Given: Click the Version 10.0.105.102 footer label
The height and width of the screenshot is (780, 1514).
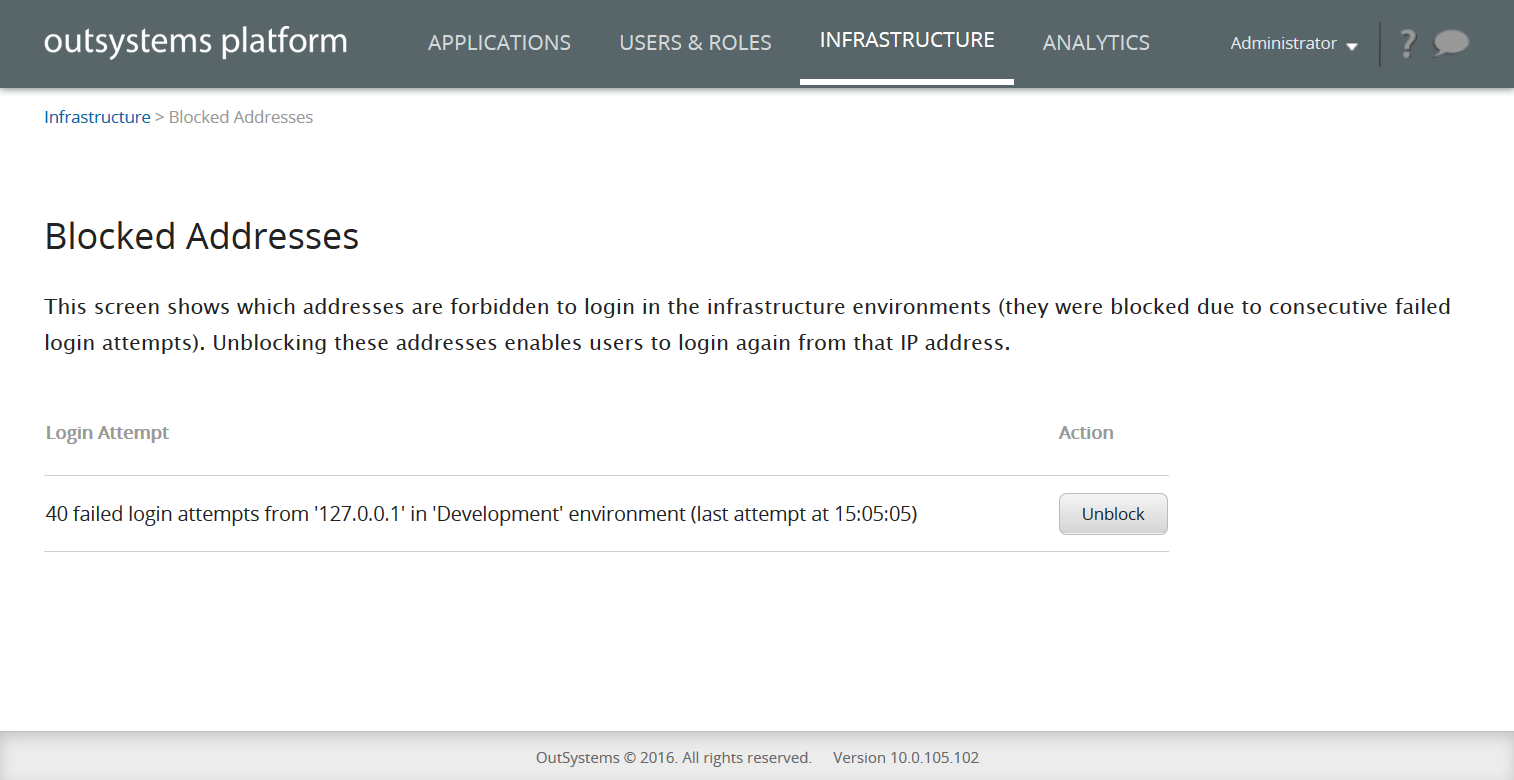Looking at the screenshot, I should 905,757.
